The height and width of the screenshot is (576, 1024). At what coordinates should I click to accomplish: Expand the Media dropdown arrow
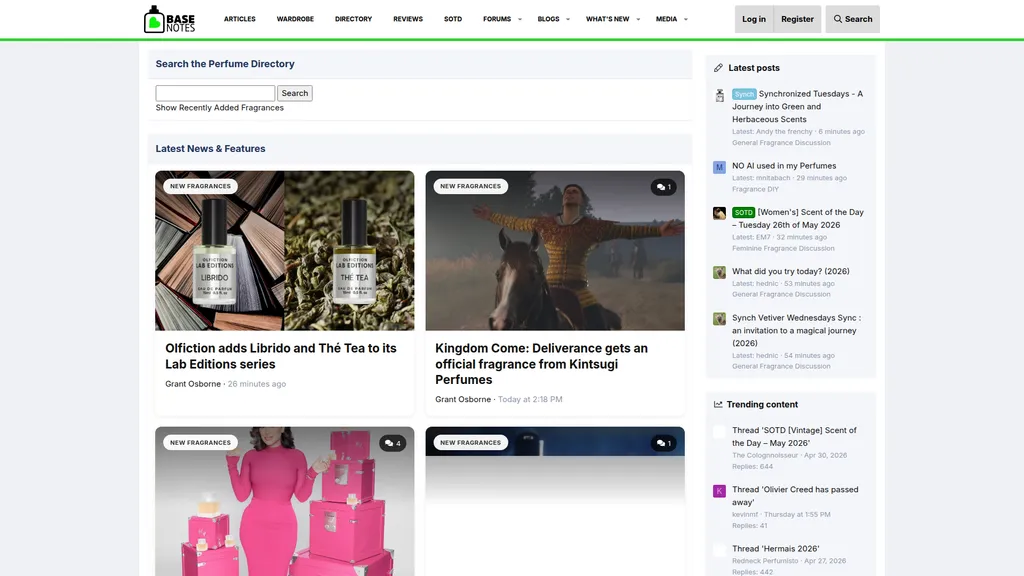coord(686,20)
